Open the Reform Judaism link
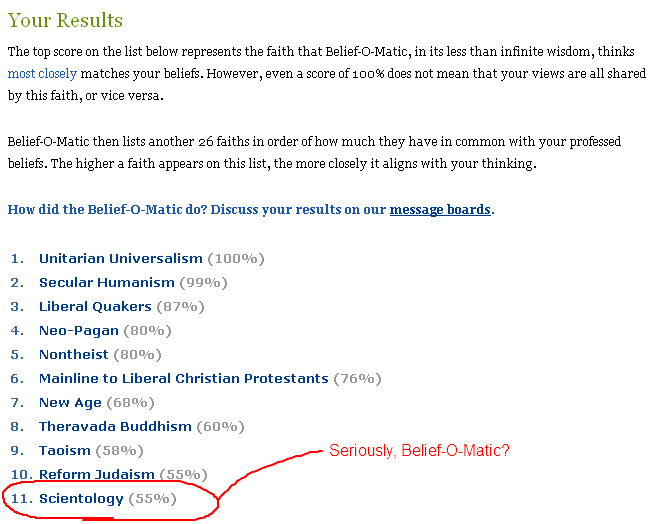Screen dimensions: 653x524 (x=97, y=474)
